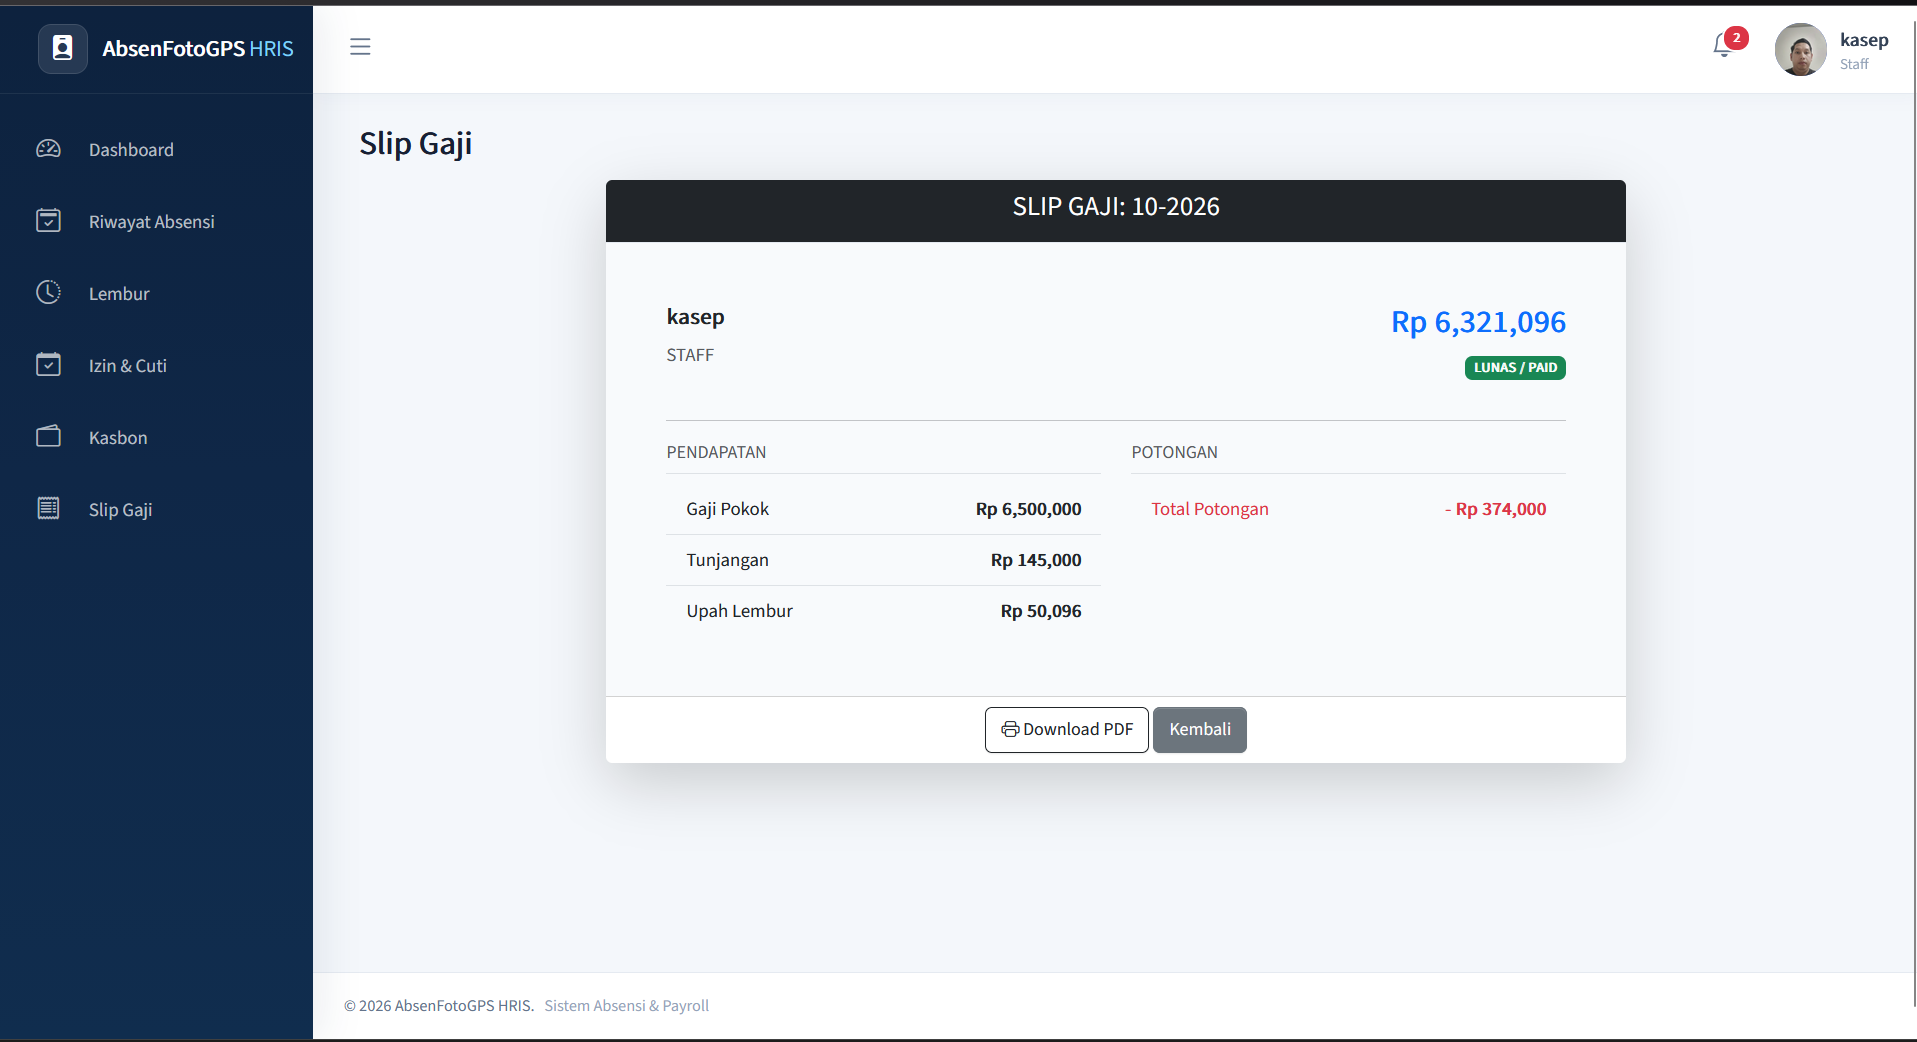1917x1042 pixels.
Task: Click the Riwayat Absensi calendar icon
Action: click(x=48, y=220)
